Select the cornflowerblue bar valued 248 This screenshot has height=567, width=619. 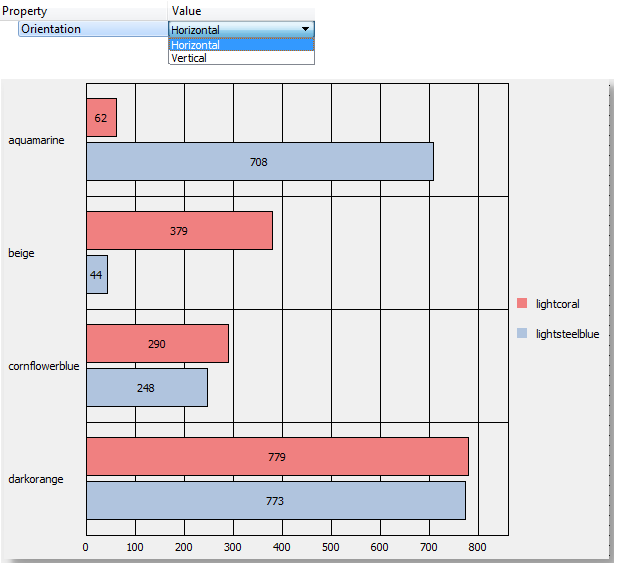pyautogui.click(x=146, y=388)
